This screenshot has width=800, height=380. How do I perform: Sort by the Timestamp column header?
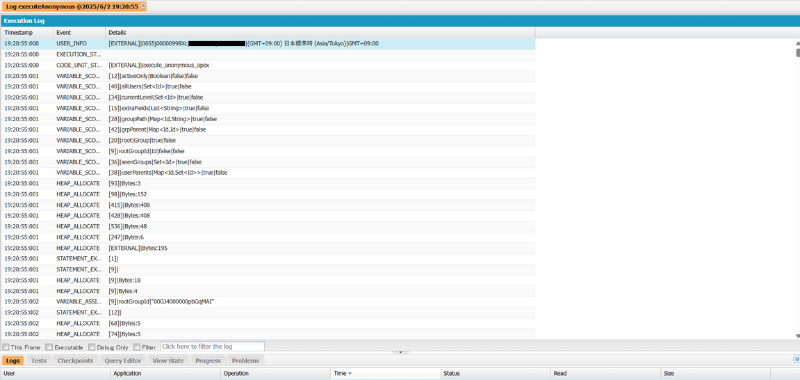(28, 33)
